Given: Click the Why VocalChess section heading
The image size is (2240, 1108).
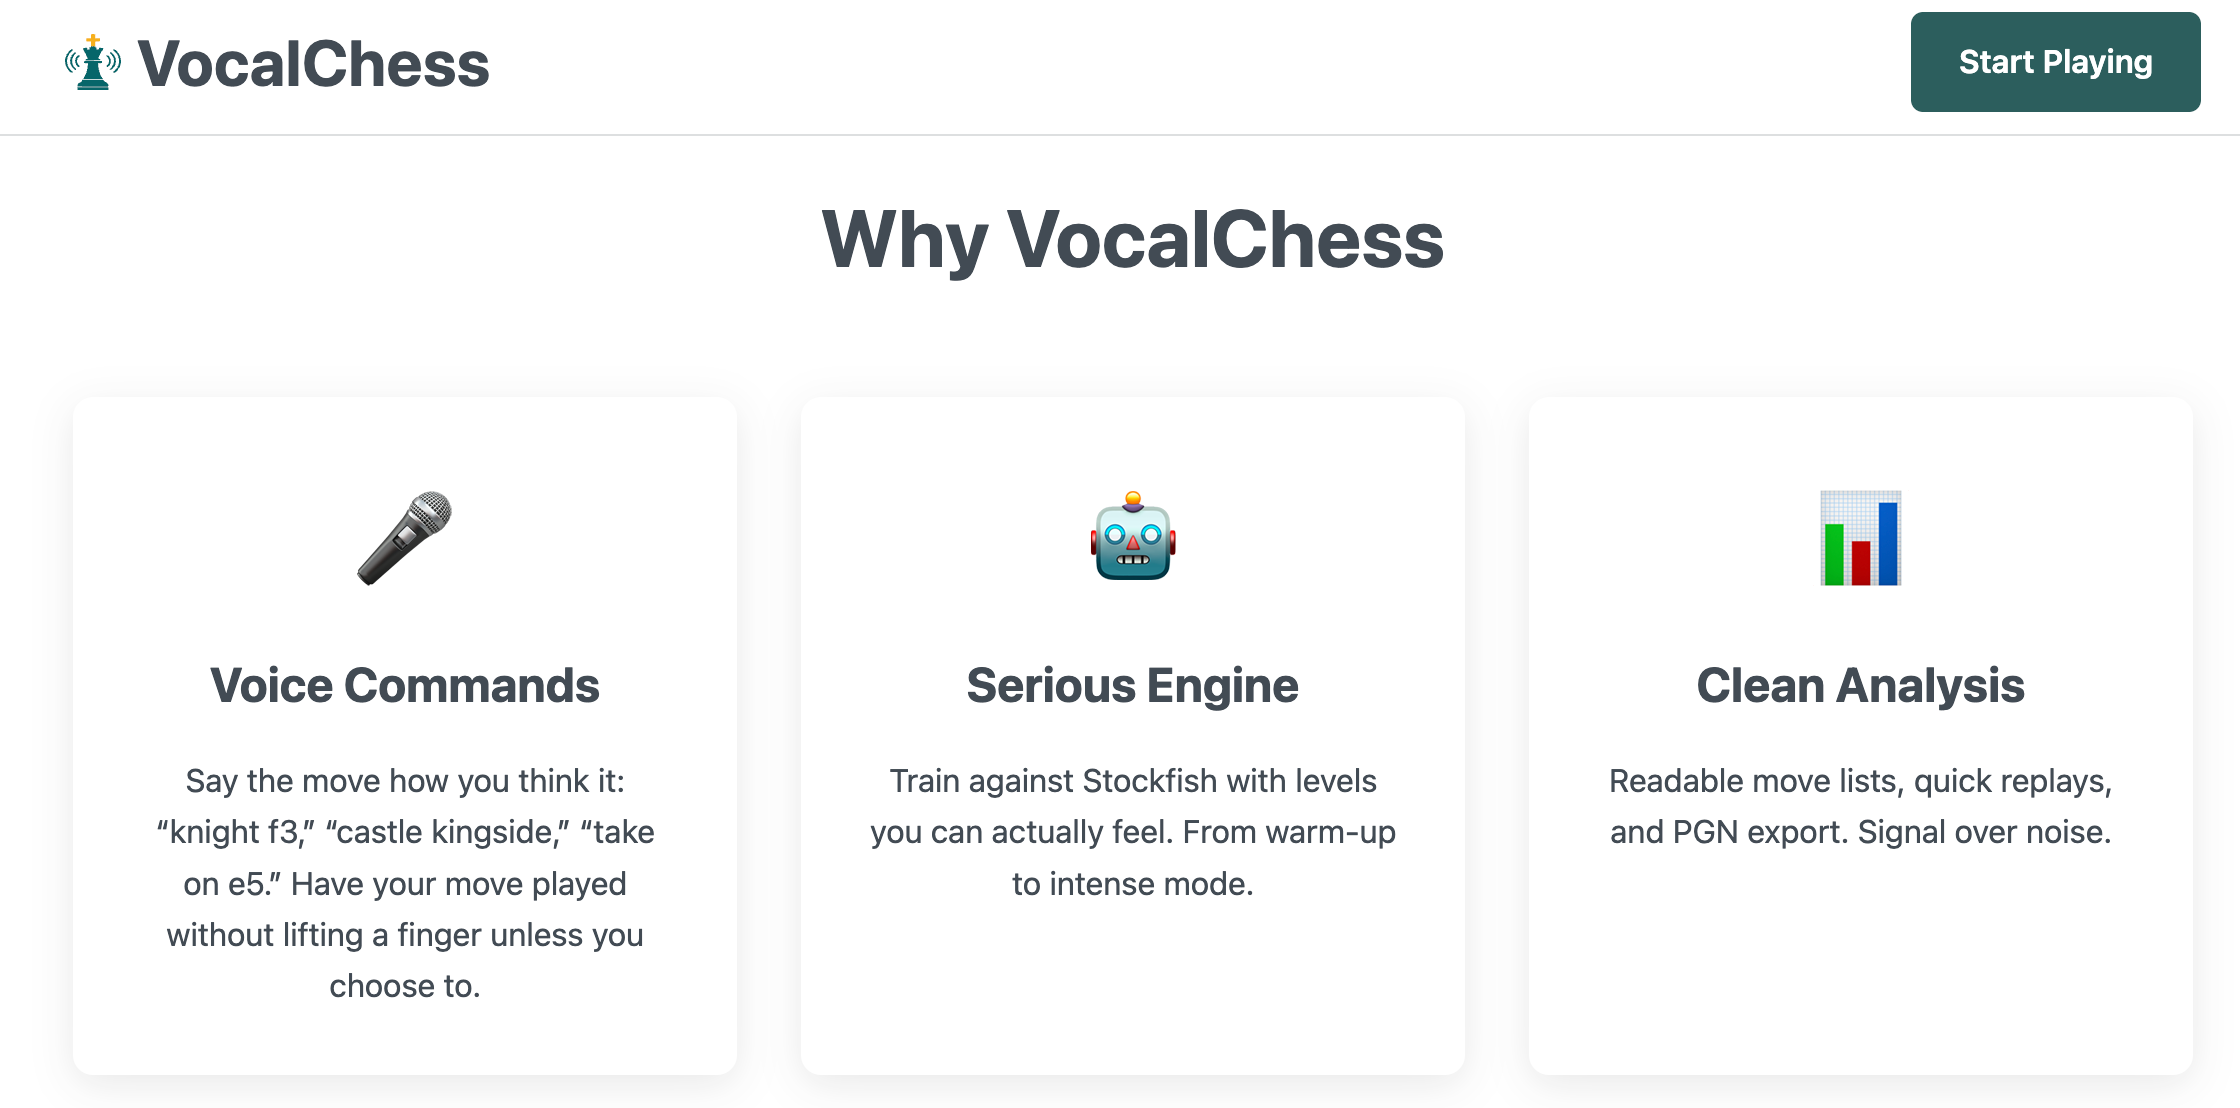Looking at the screenshot, I should click(1132, 240).
